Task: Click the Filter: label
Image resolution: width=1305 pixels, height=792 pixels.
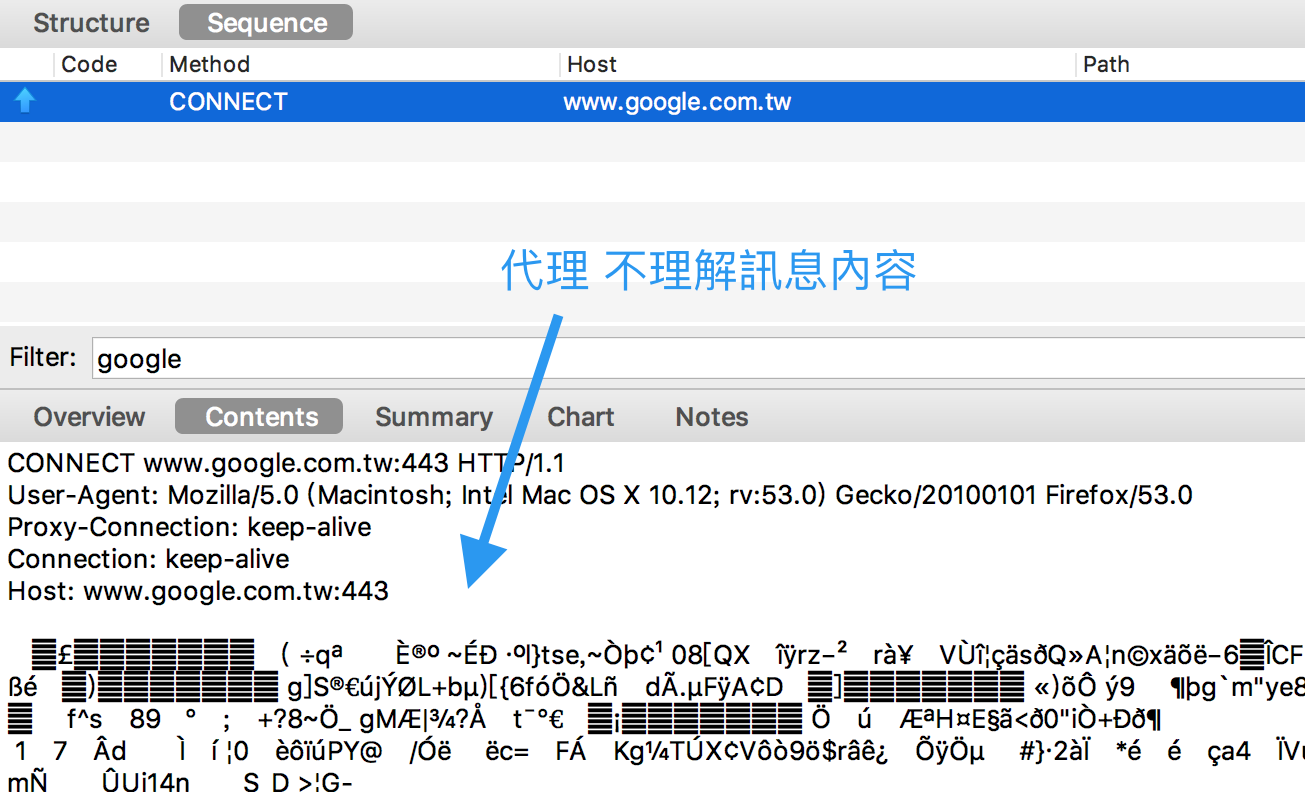Action: coord(43,357)
